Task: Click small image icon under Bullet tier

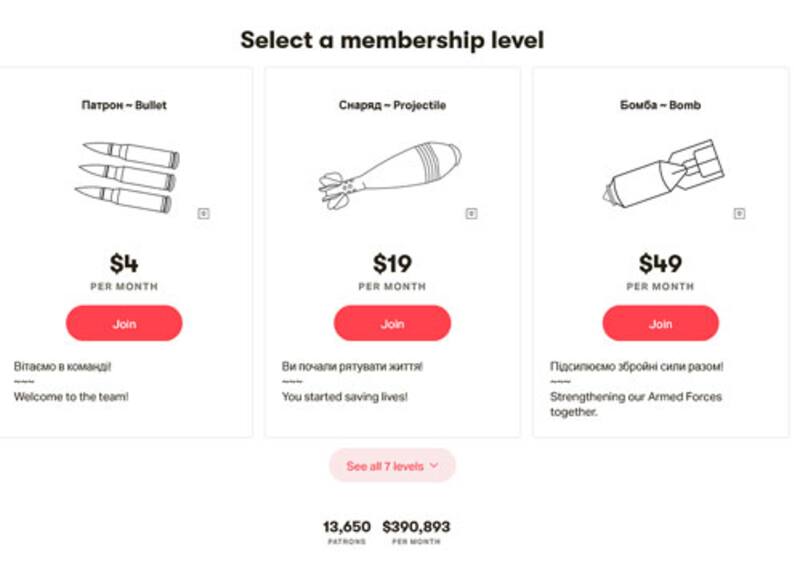Action: click(204, 213)
